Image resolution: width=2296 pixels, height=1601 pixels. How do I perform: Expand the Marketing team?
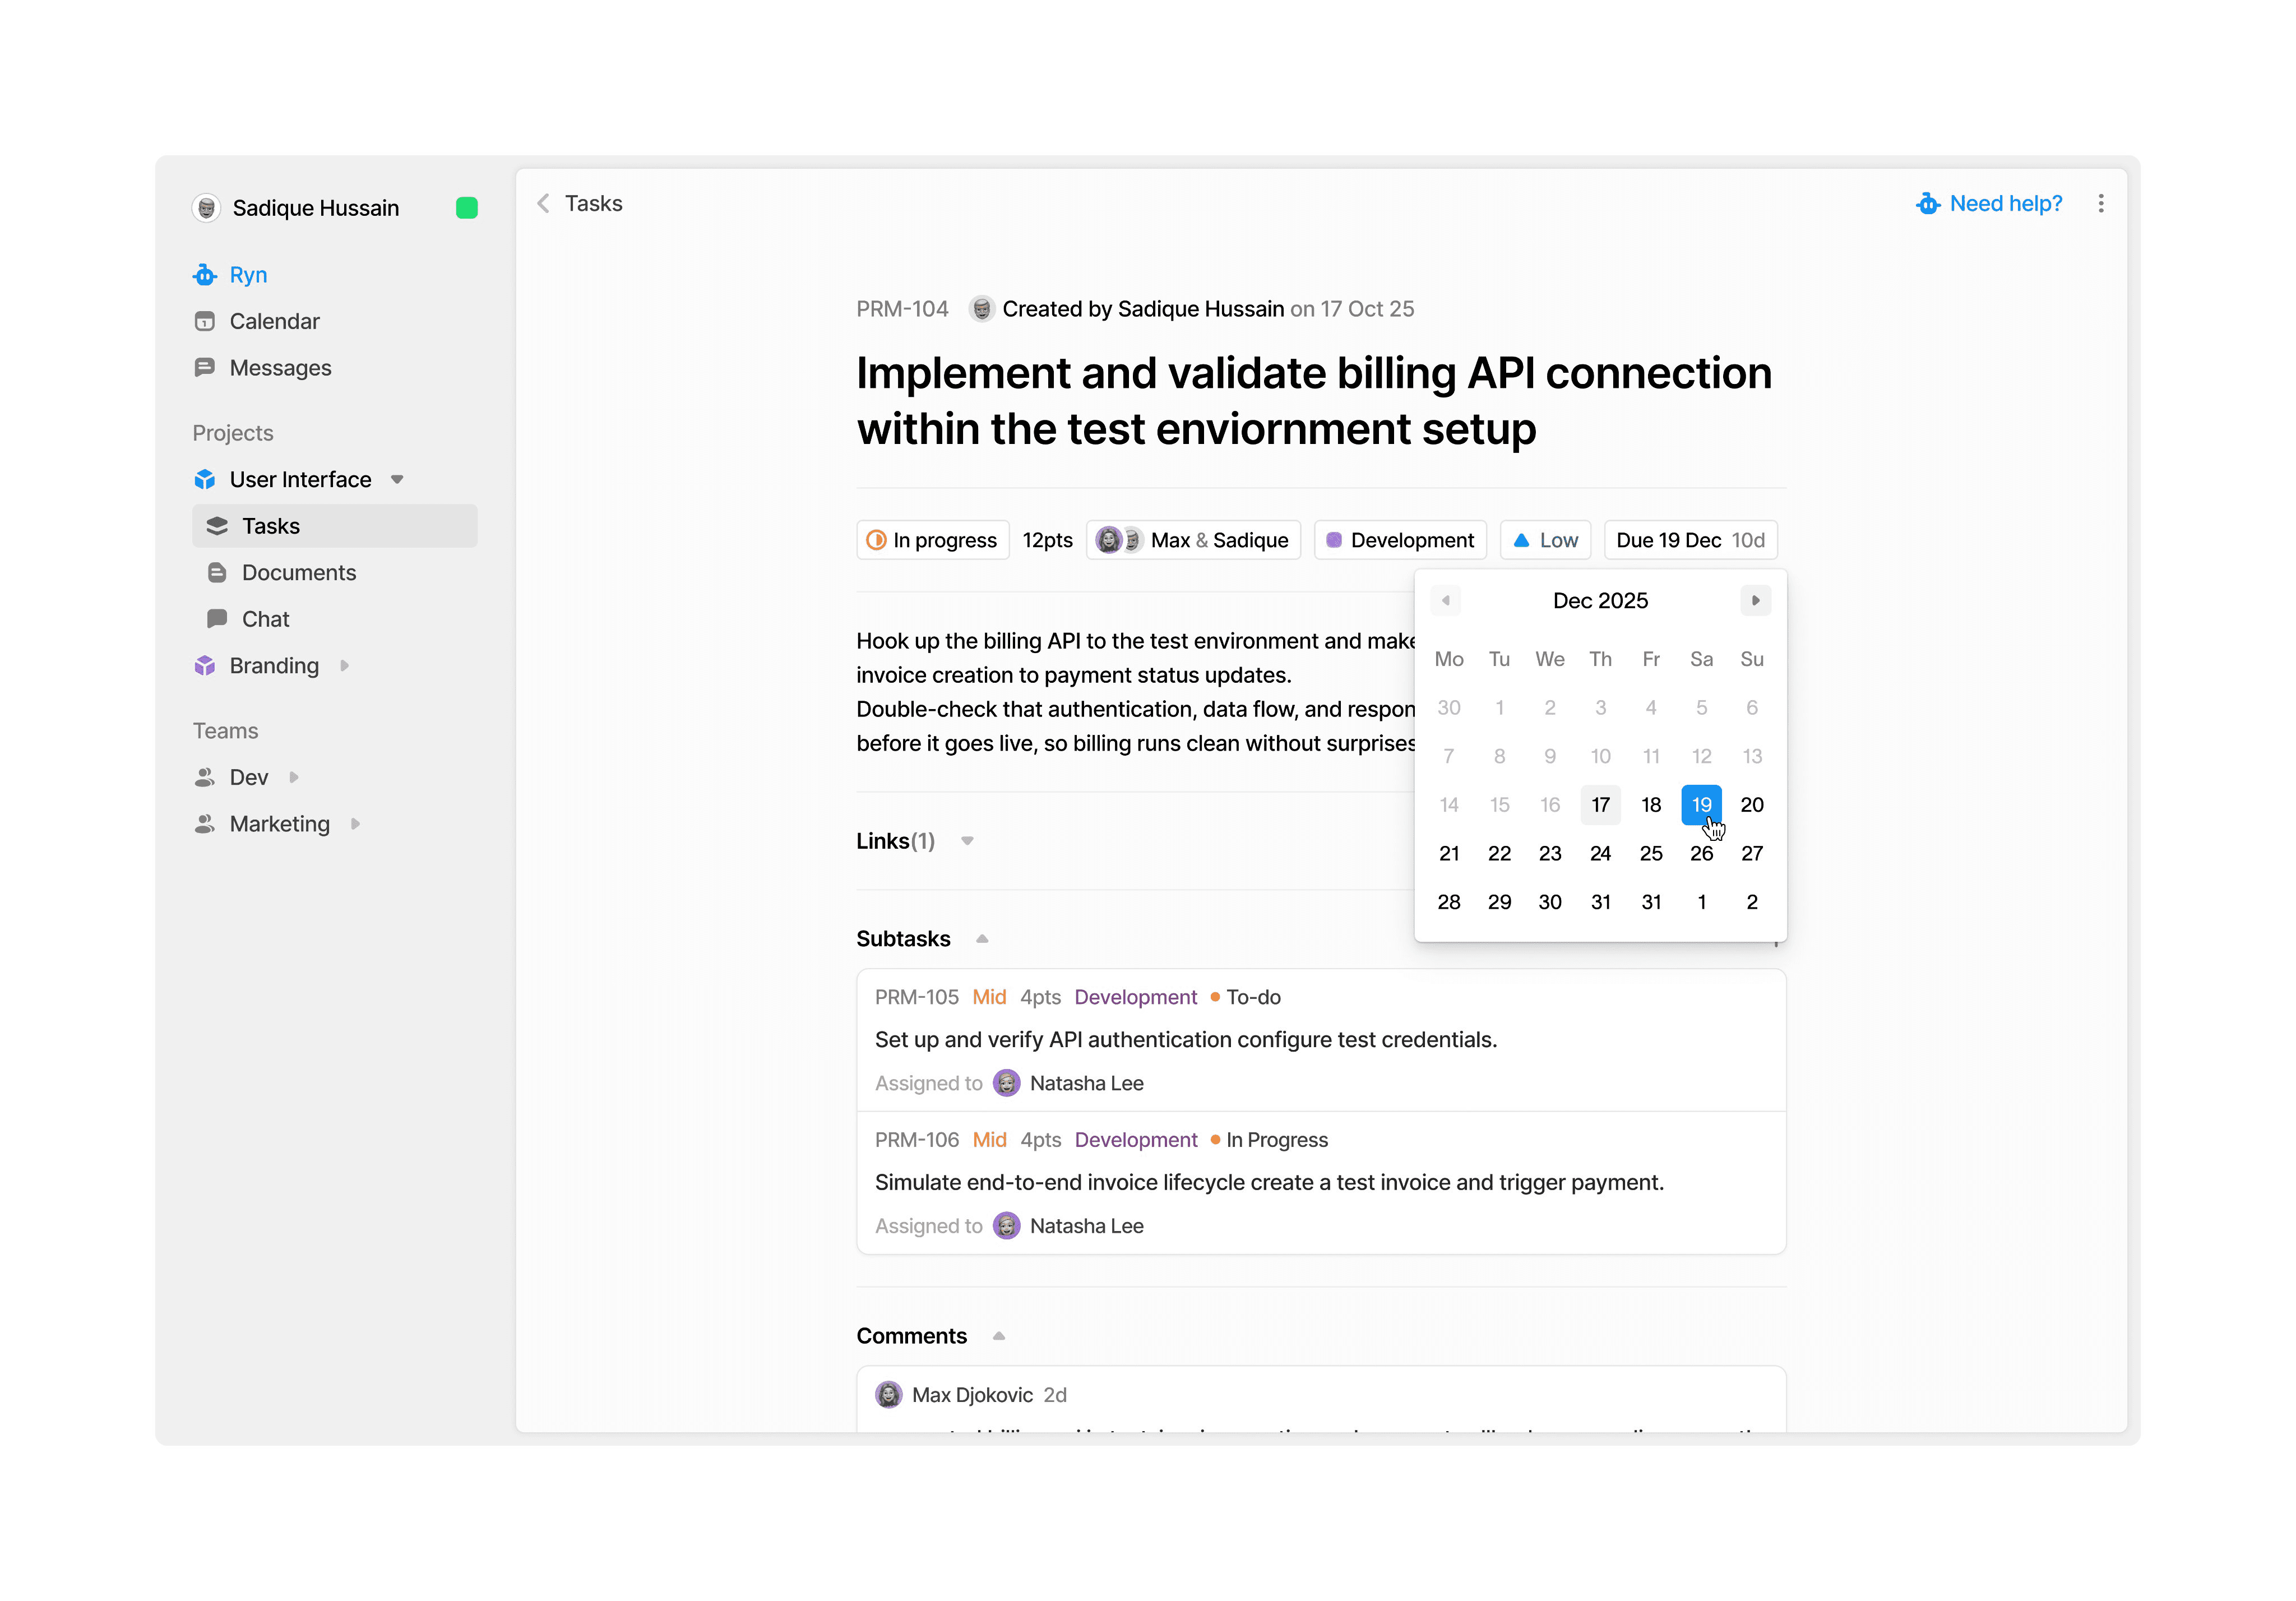point(355,824)
